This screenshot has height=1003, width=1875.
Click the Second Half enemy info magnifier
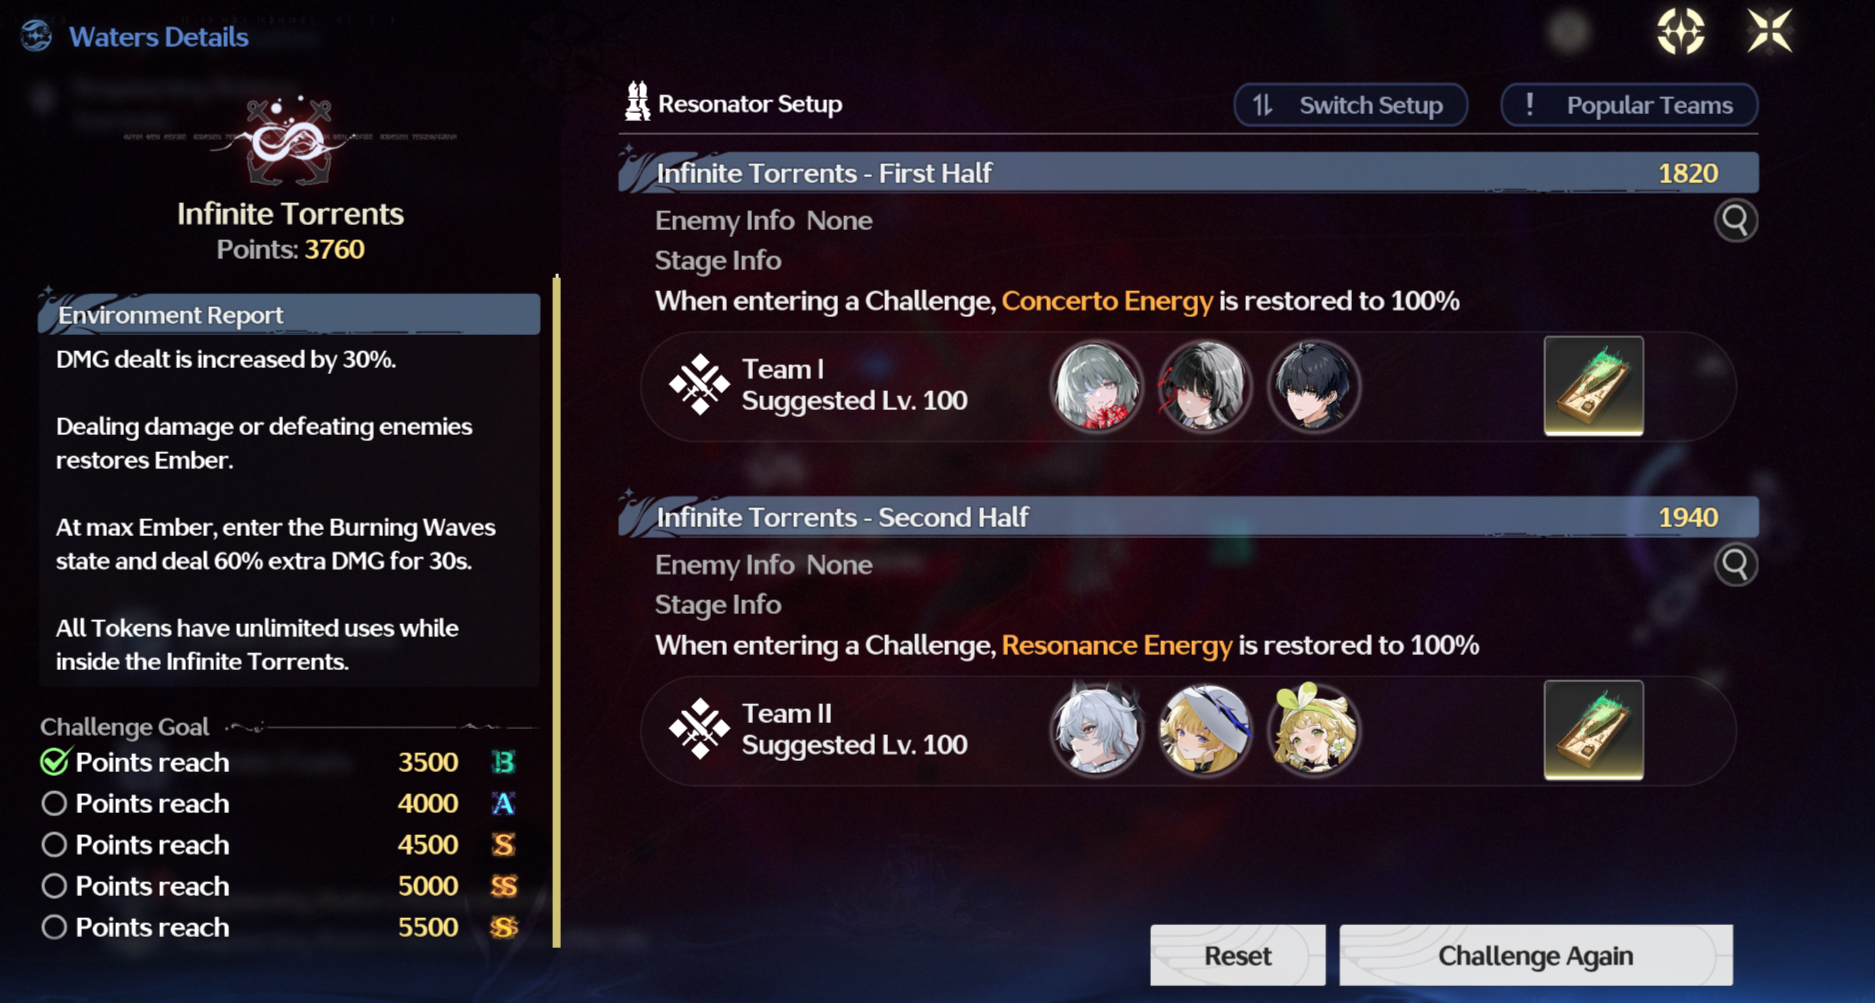point(1736,565)
